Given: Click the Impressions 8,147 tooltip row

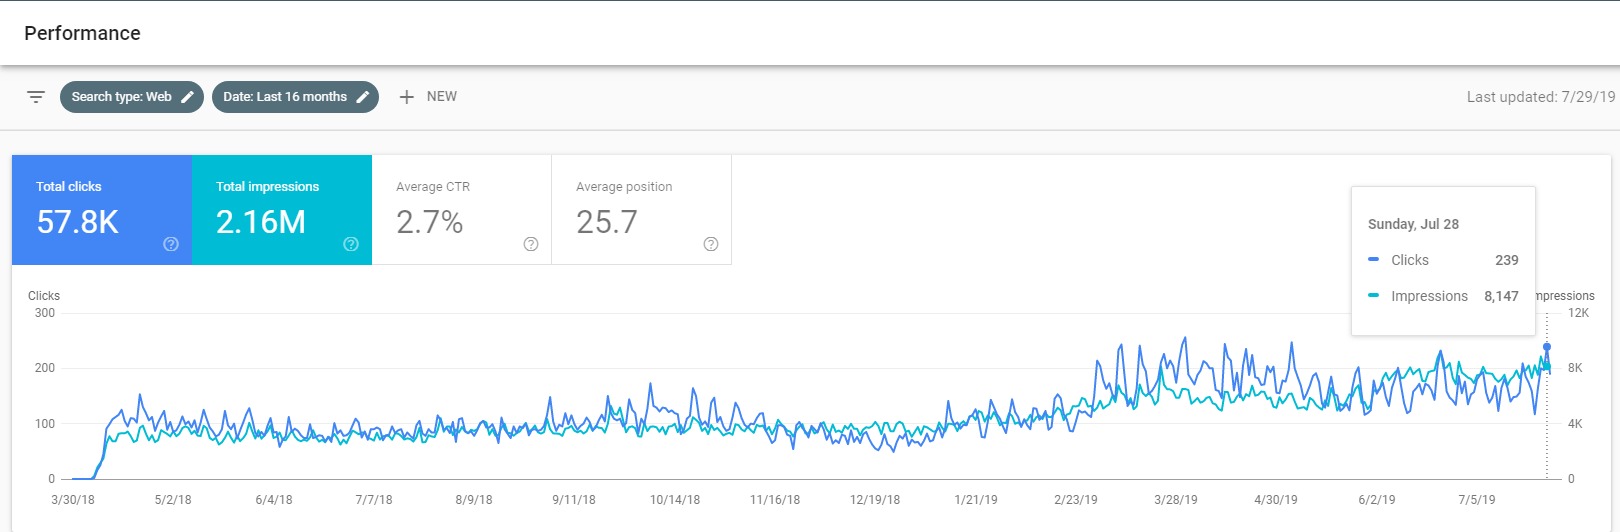Looking at the screenshot, I should pos(1443,296).
